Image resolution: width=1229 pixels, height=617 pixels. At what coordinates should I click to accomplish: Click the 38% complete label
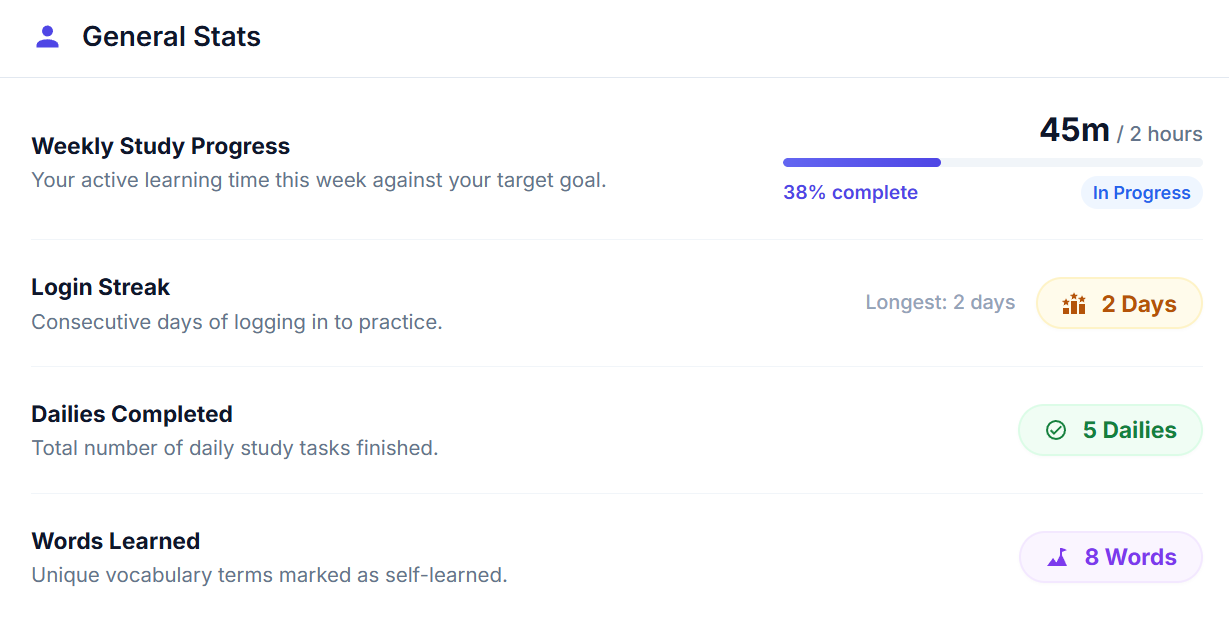click(x=850, y=193)
